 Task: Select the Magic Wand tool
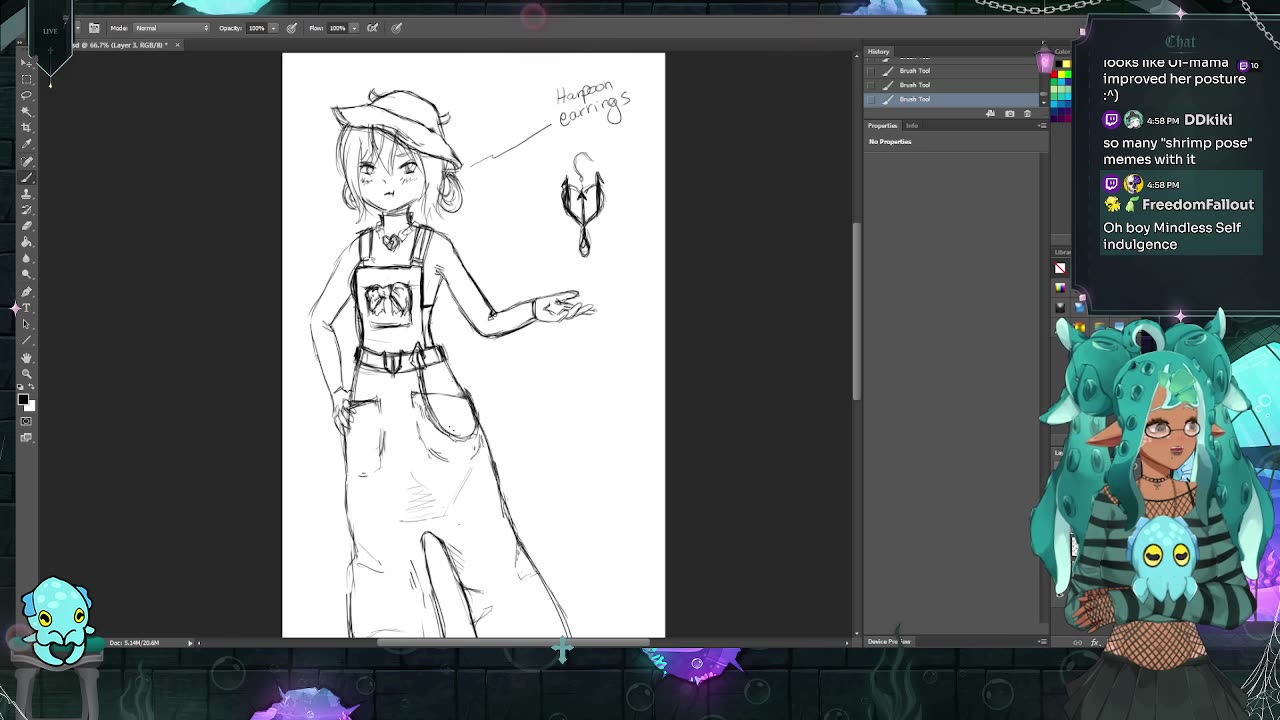27,111
